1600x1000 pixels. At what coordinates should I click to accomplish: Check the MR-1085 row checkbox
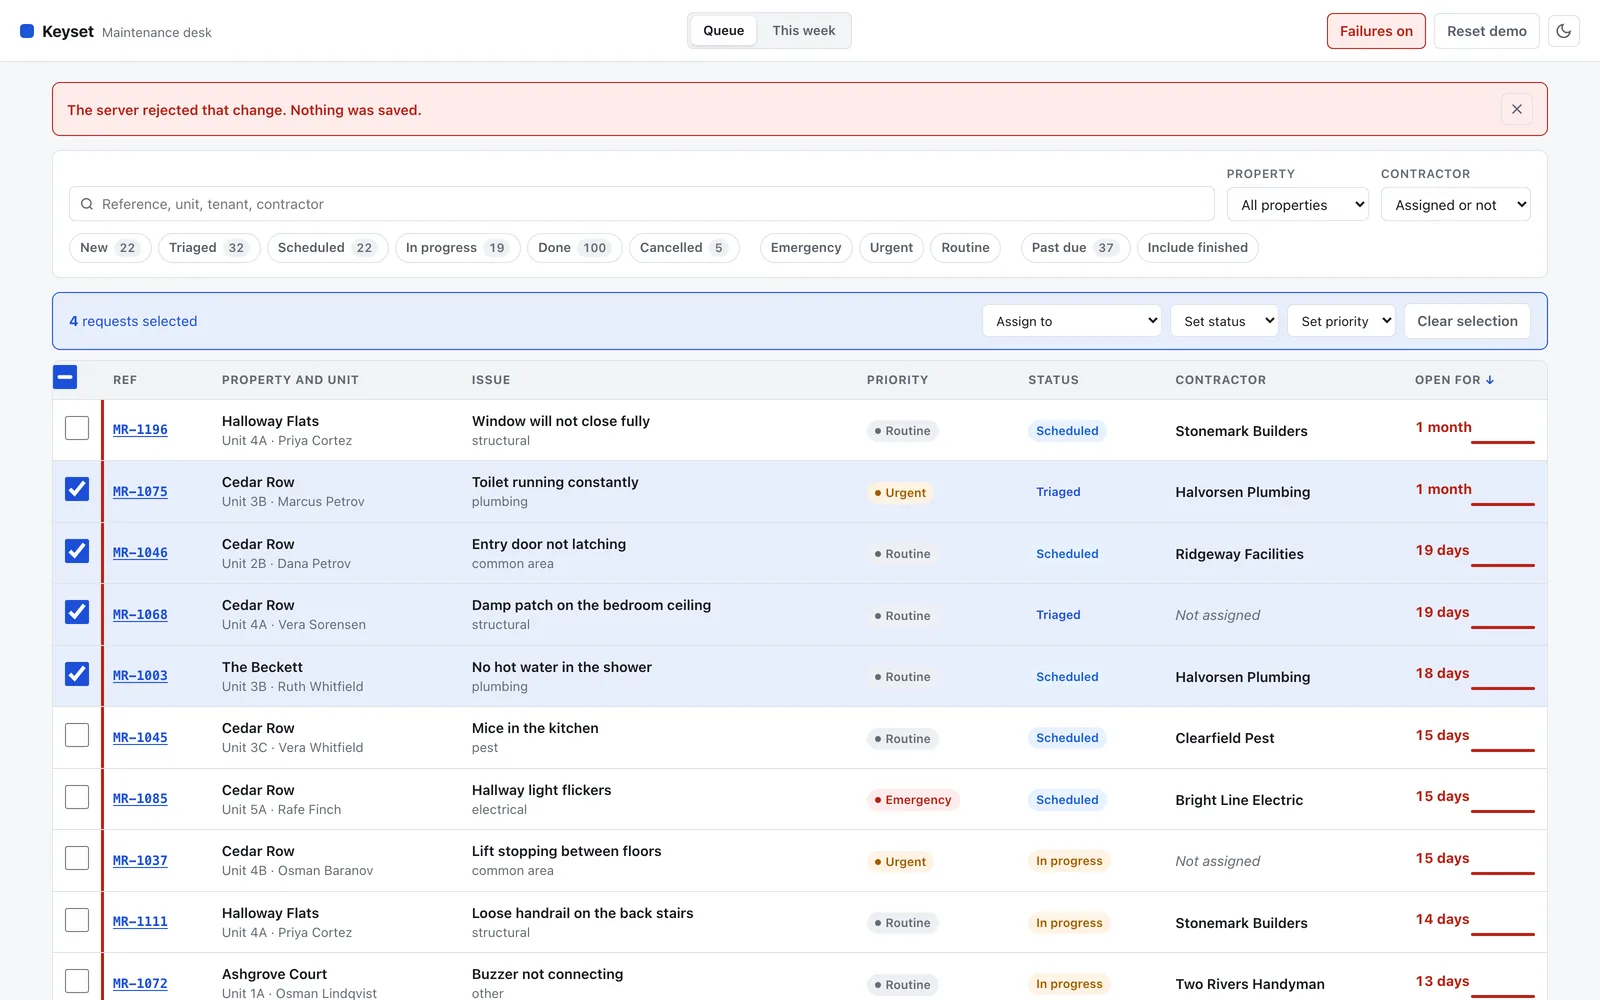point(77,797)
